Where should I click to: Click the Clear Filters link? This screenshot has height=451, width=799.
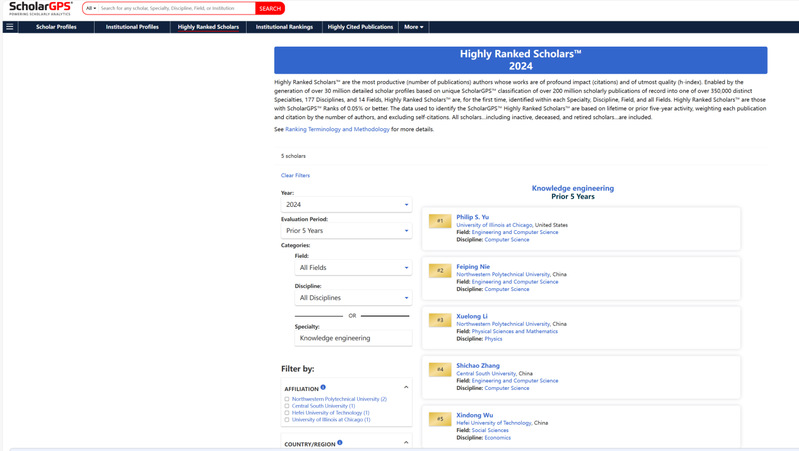pos(295,175)
